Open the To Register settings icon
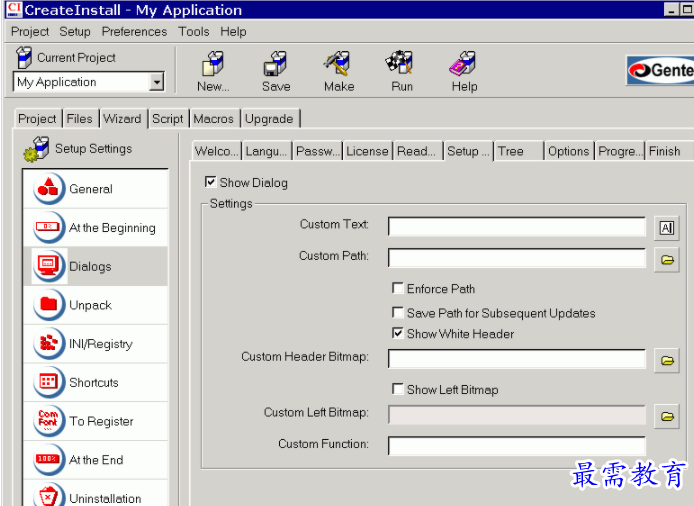 pos(49,421)
